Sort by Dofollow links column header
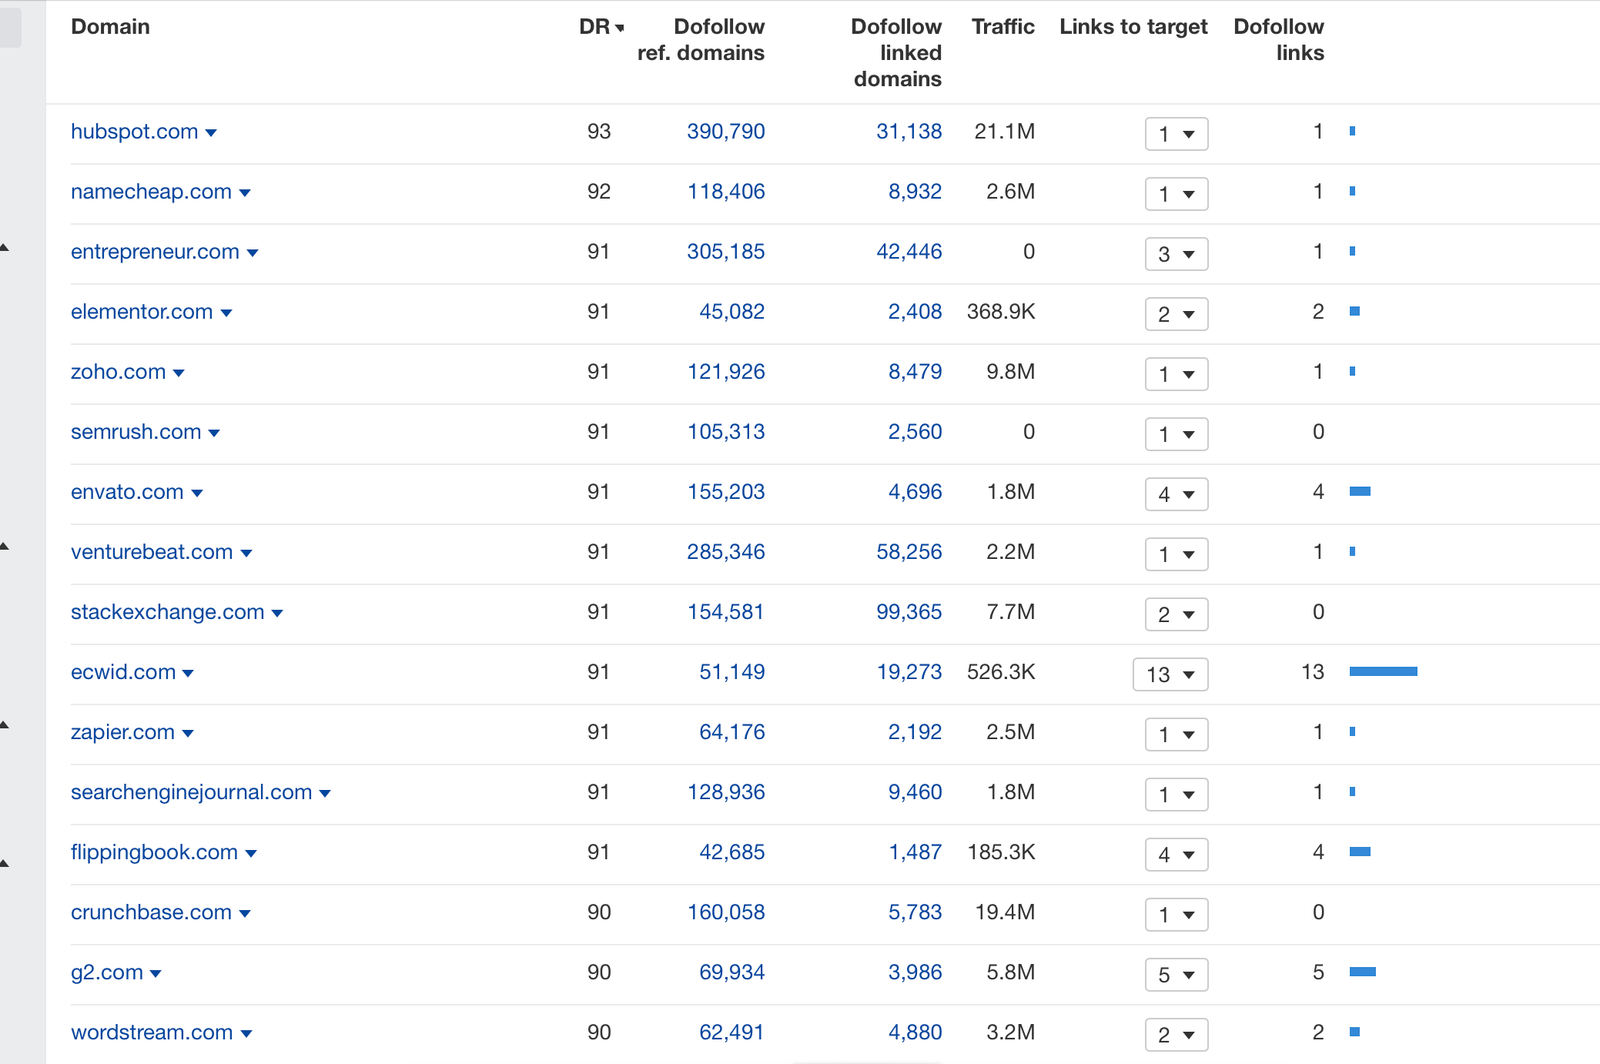Screen dimensions: 1600x1064 1279,40
